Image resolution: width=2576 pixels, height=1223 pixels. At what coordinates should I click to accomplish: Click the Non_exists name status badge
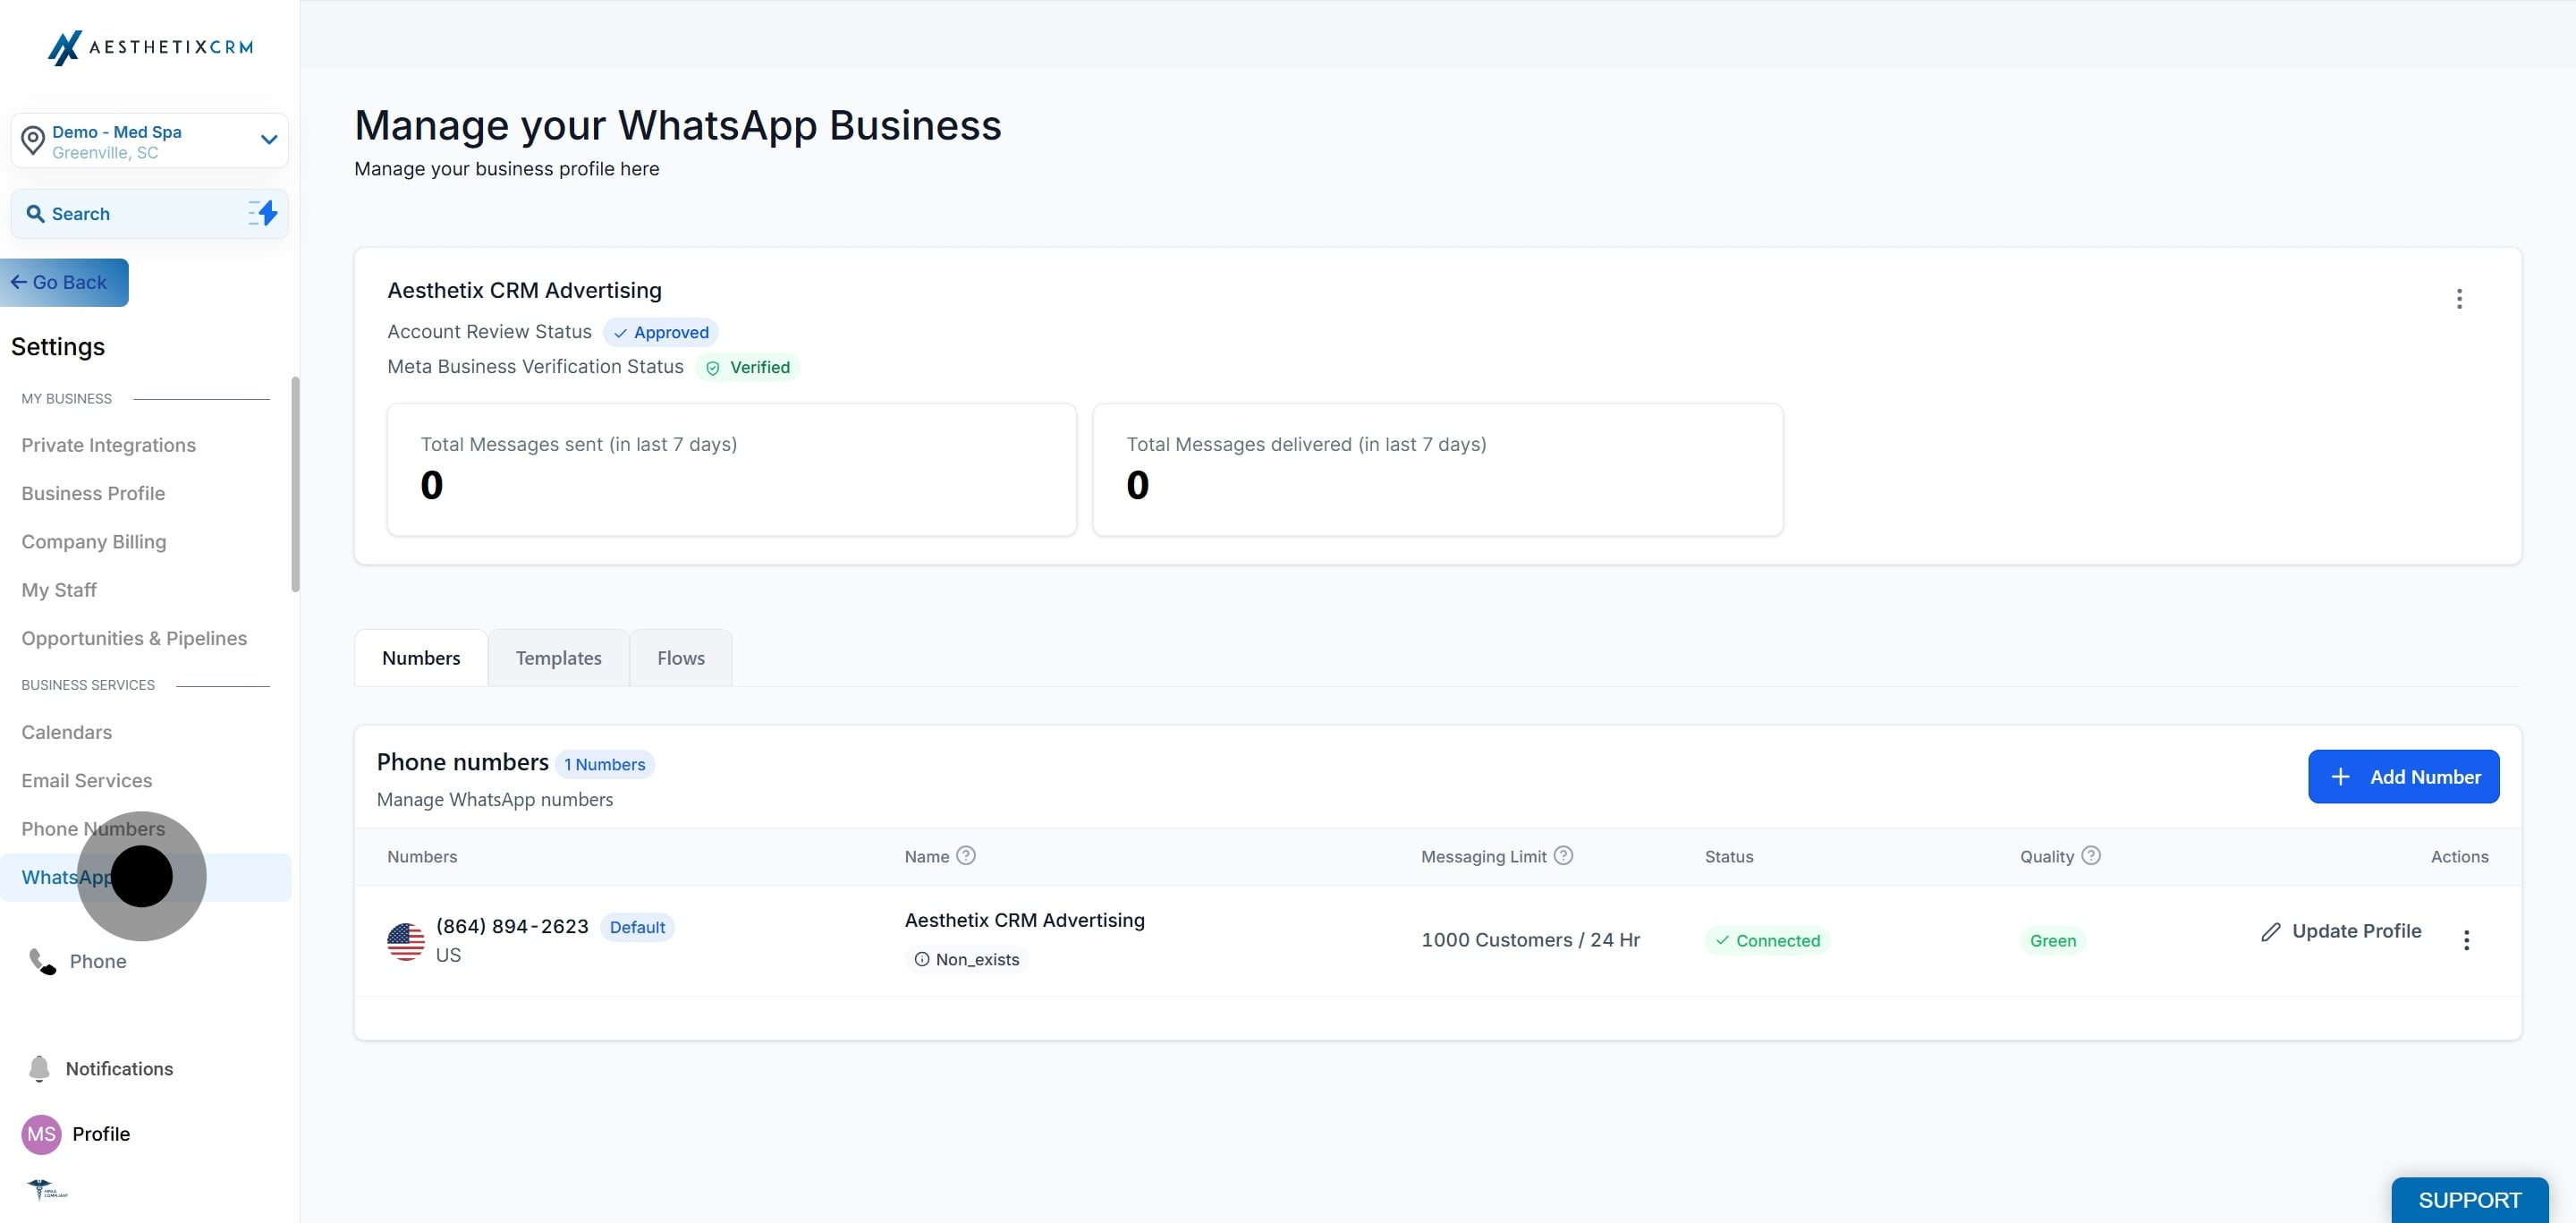[967, 960]
